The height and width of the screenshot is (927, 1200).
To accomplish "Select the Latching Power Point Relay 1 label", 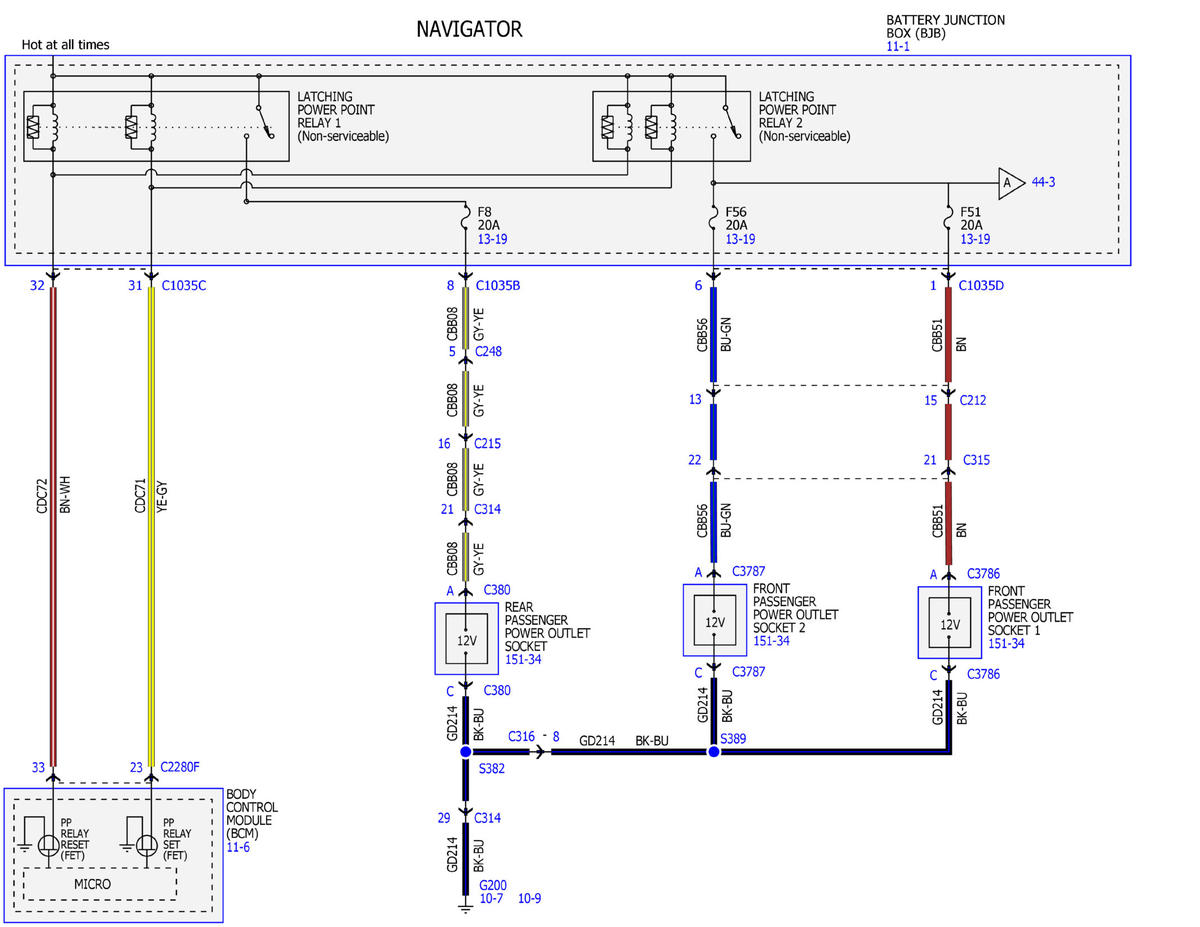I will [x=343, y=116].
